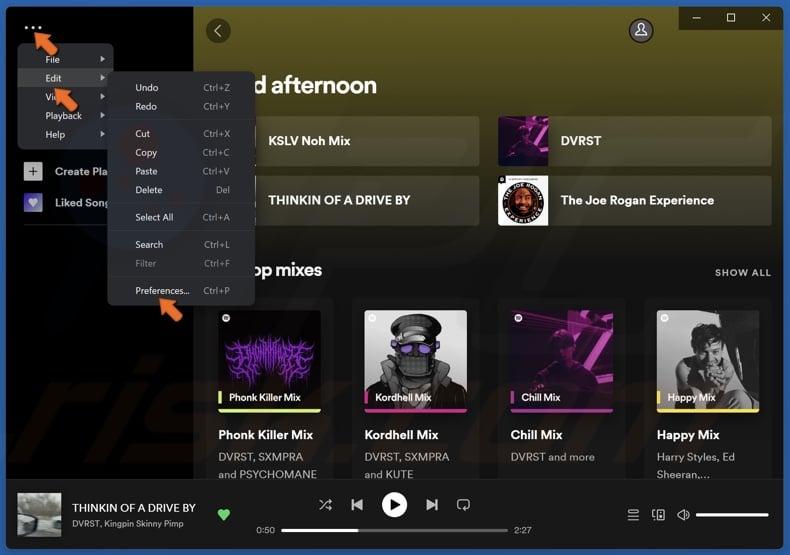Open the Phonk Killer Mix cover
Image resolution: width=790 pixels, height=555 pixels.
[x=270, y=362]
